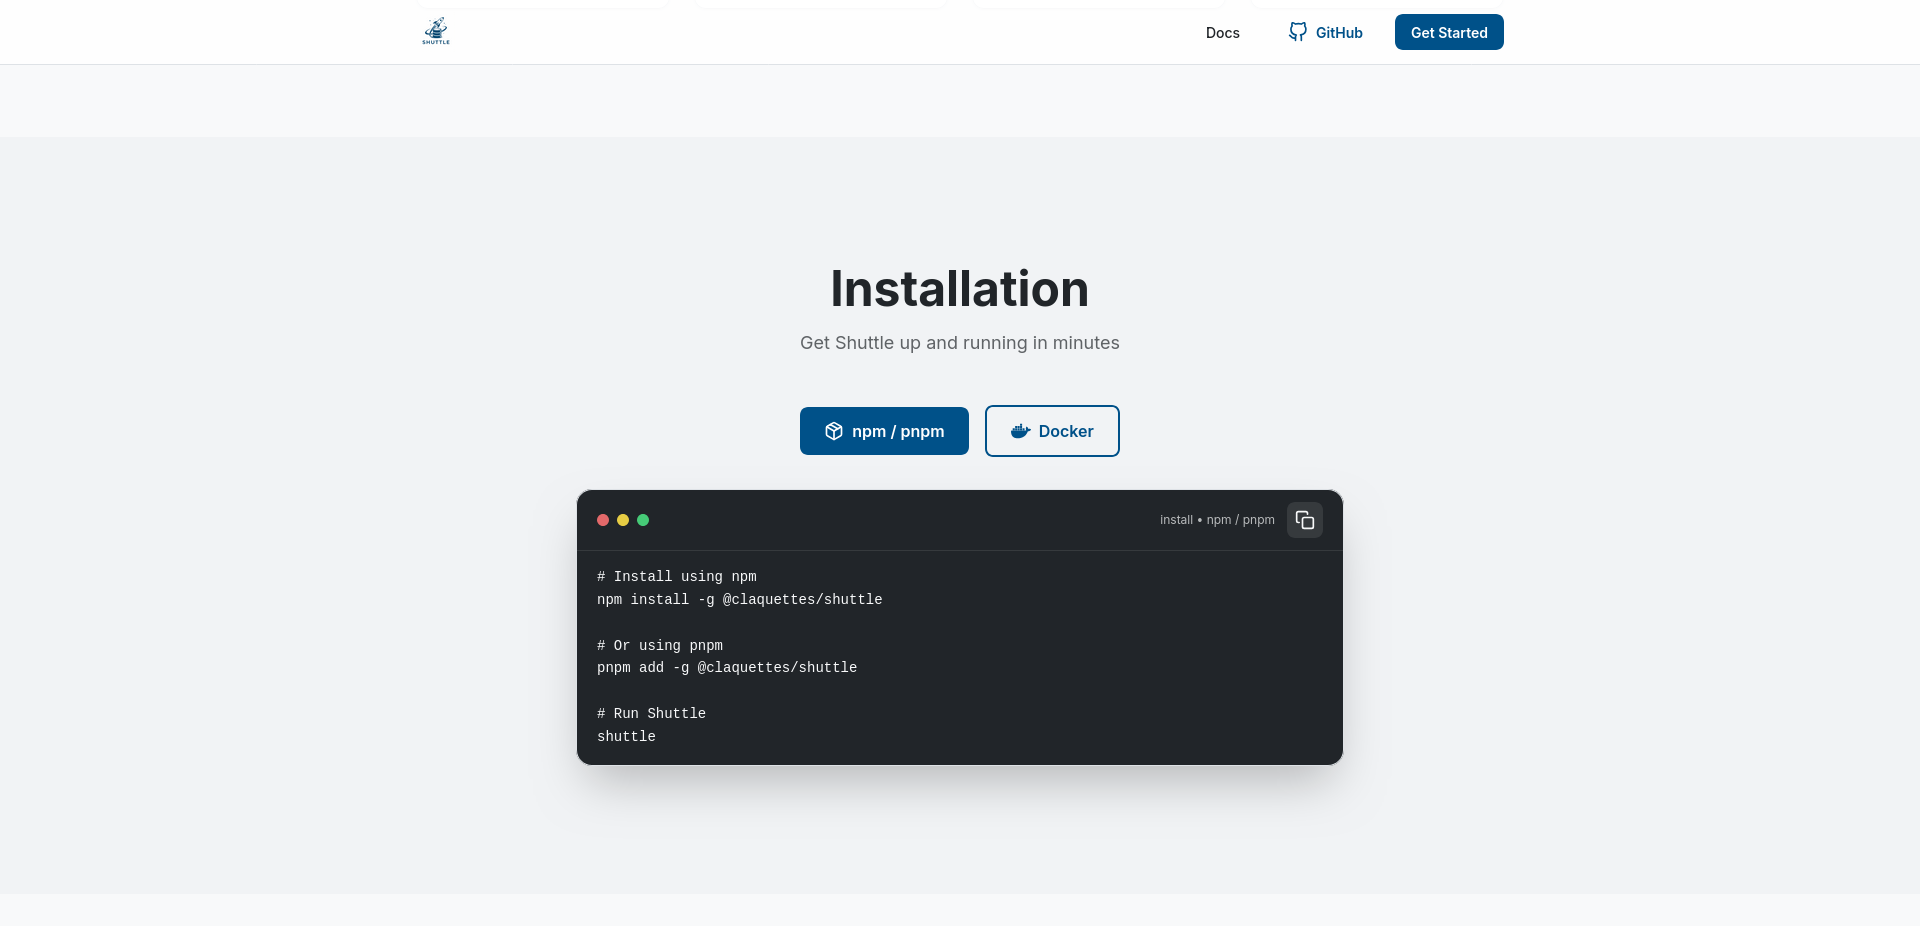Click the shuttle run command in terminal
This screenshot has width=1920, height=926.
[x=625, y=736]
